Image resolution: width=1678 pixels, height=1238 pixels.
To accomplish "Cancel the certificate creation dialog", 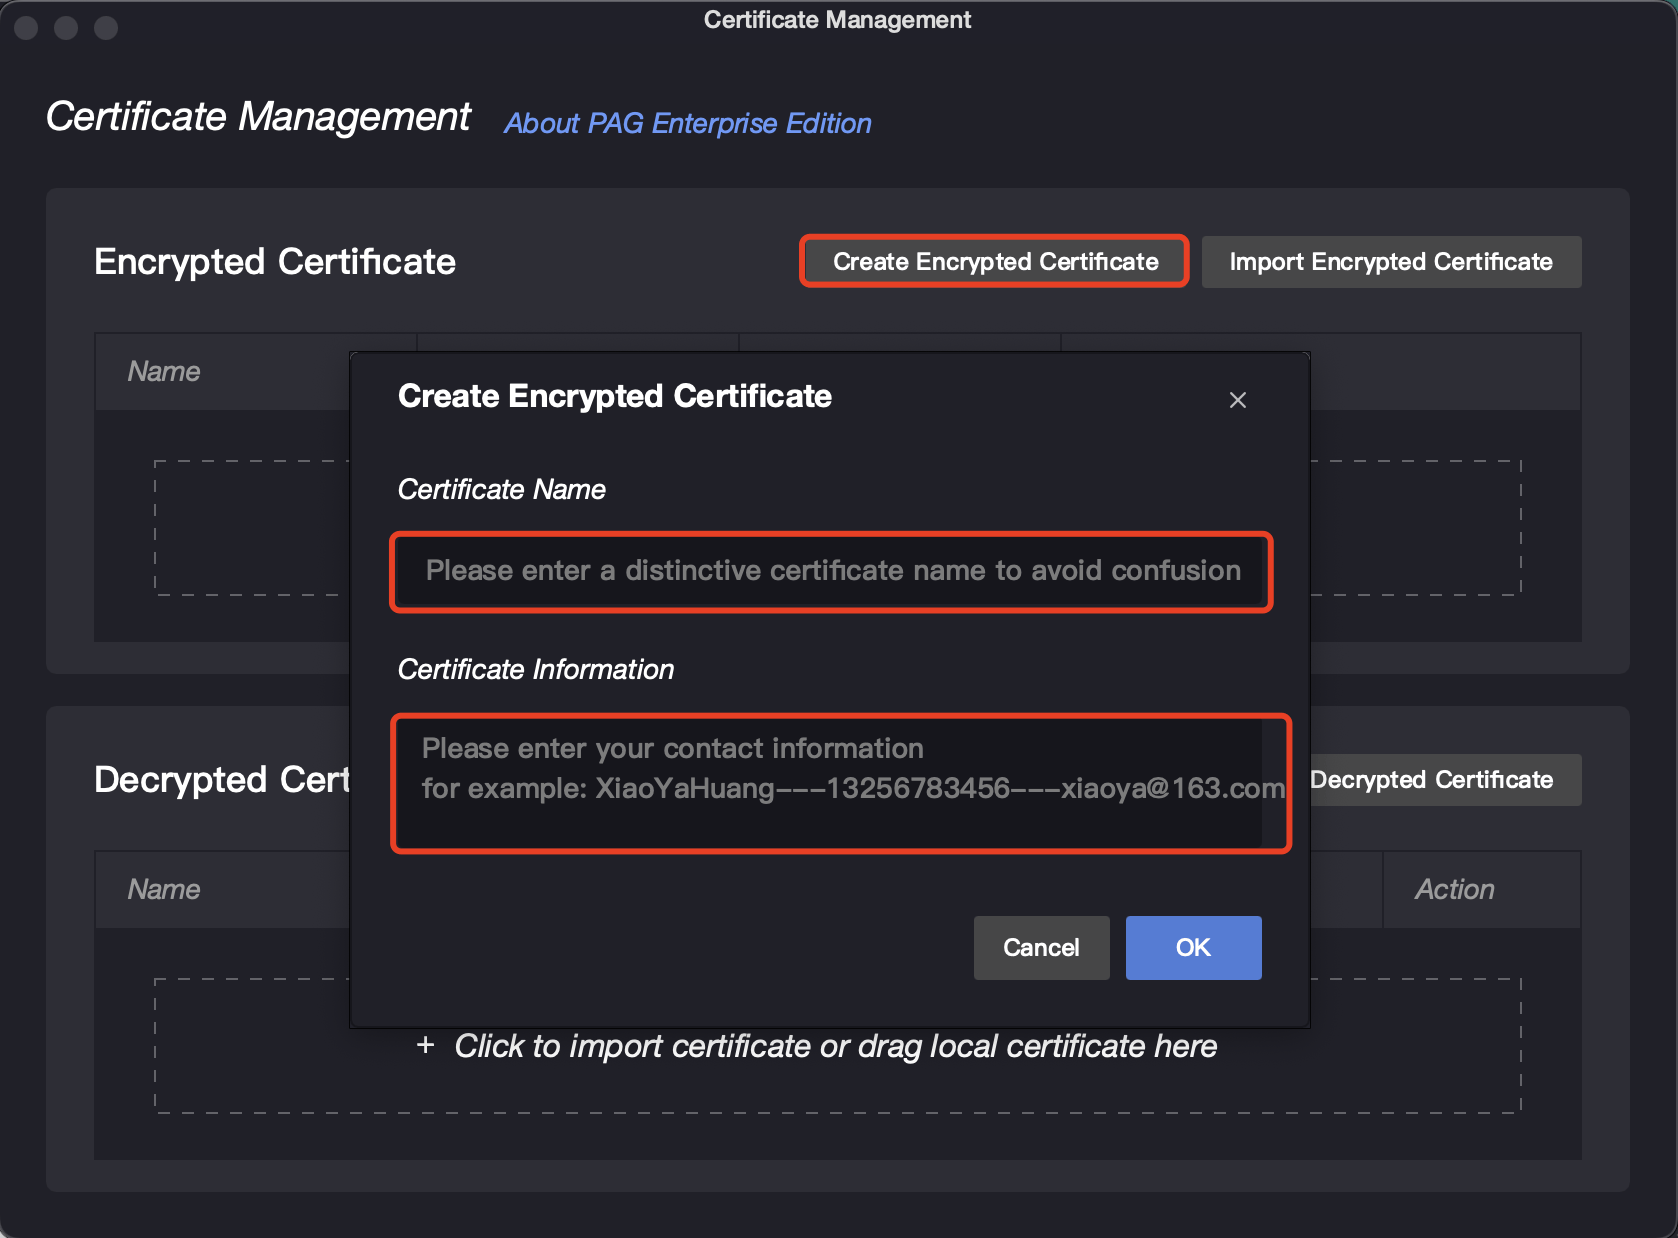I will tap(1041, 947).
